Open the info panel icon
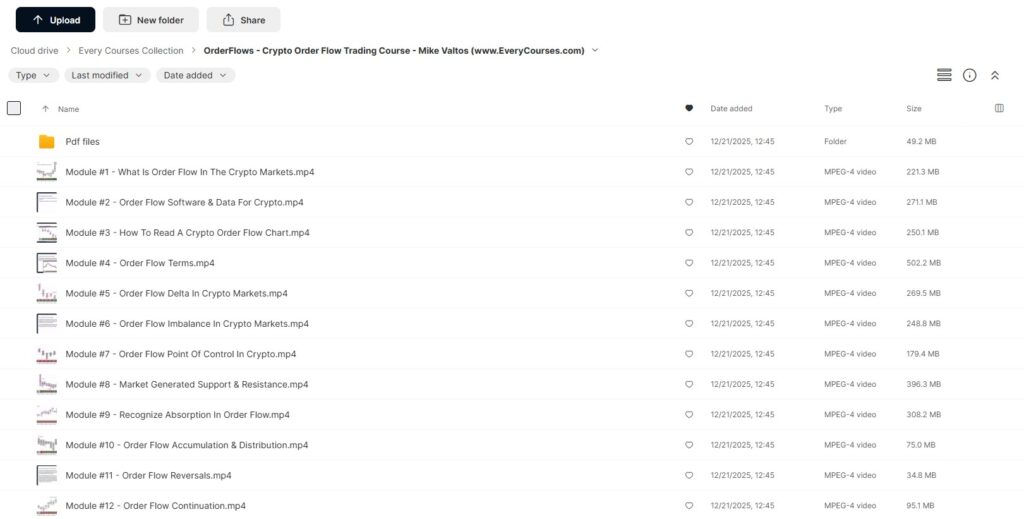The width and height of the screenshot is (1024, 519). coord(969,75)
